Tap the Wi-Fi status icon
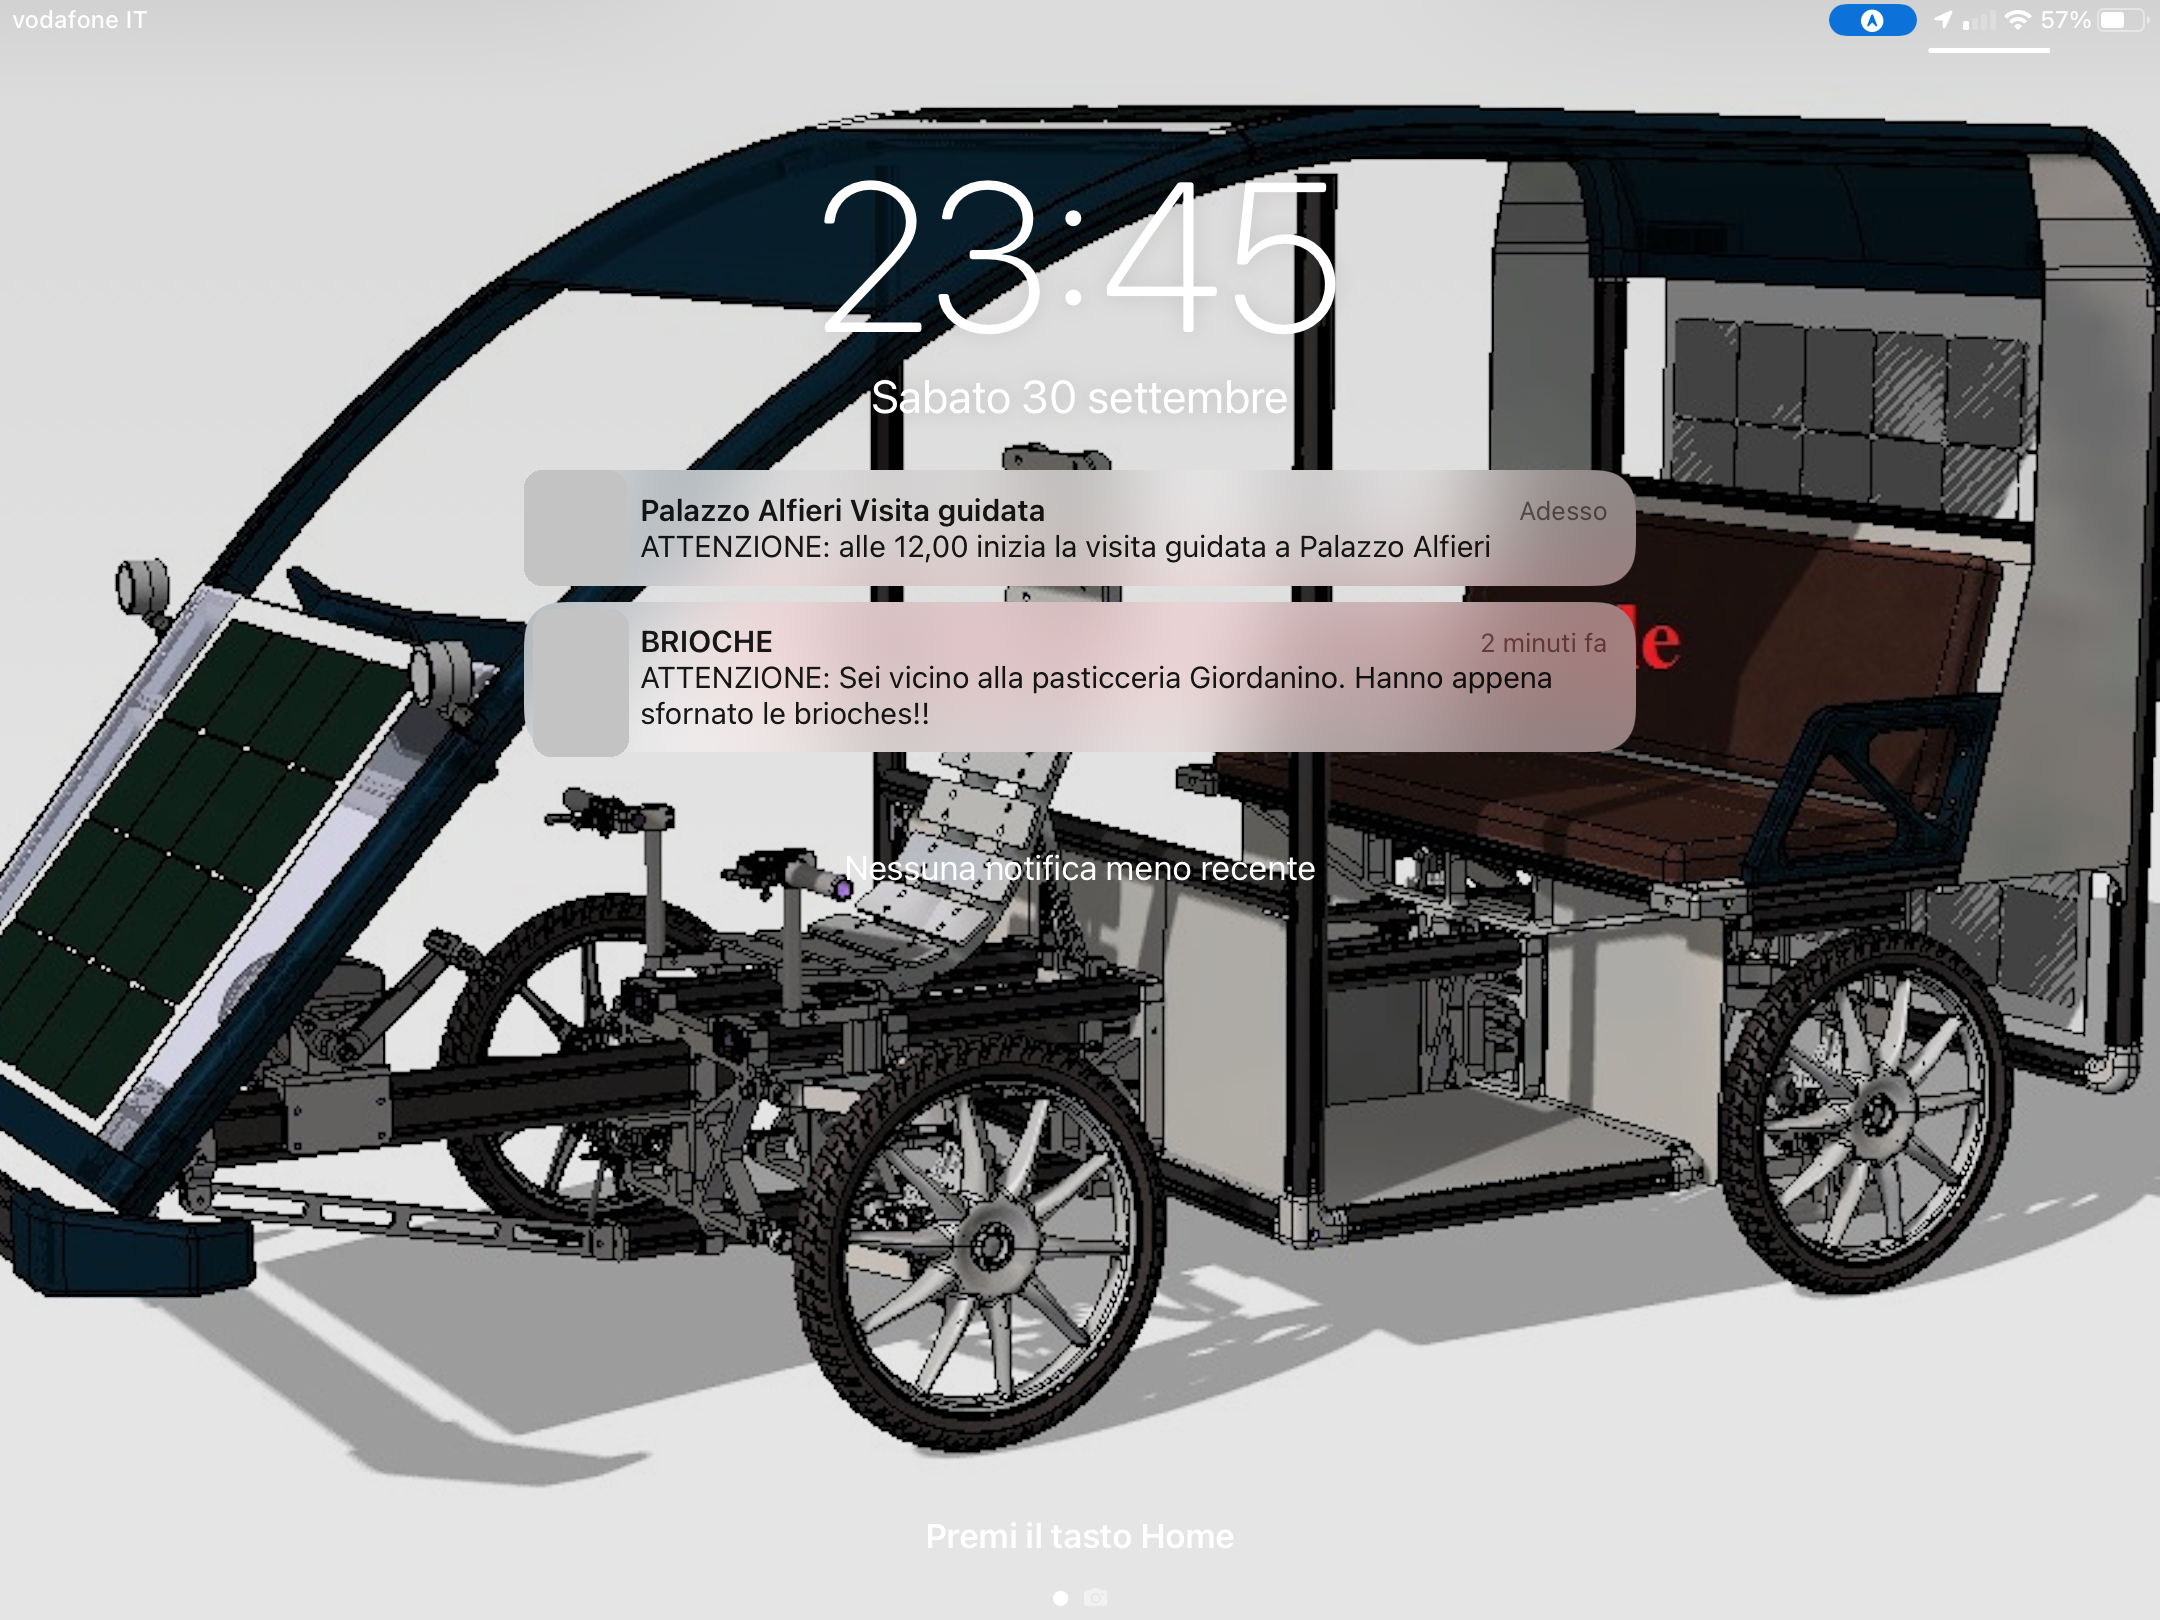 click(2018, 20)
